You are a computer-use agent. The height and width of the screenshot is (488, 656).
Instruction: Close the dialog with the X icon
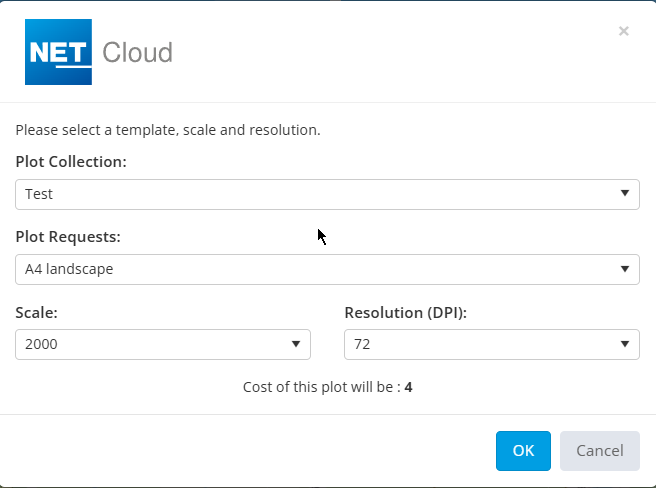coord(624,31)
